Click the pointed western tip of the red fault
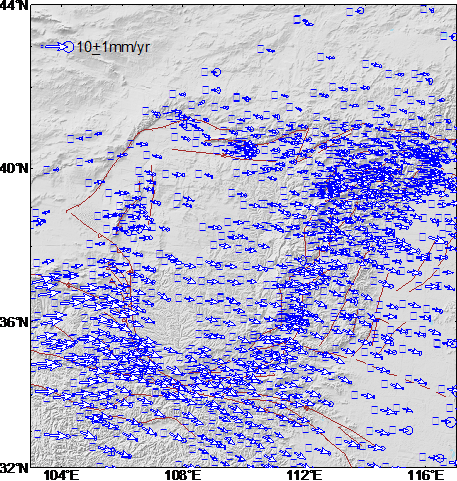This screenshot has height=481, width=457. point(67,211)
